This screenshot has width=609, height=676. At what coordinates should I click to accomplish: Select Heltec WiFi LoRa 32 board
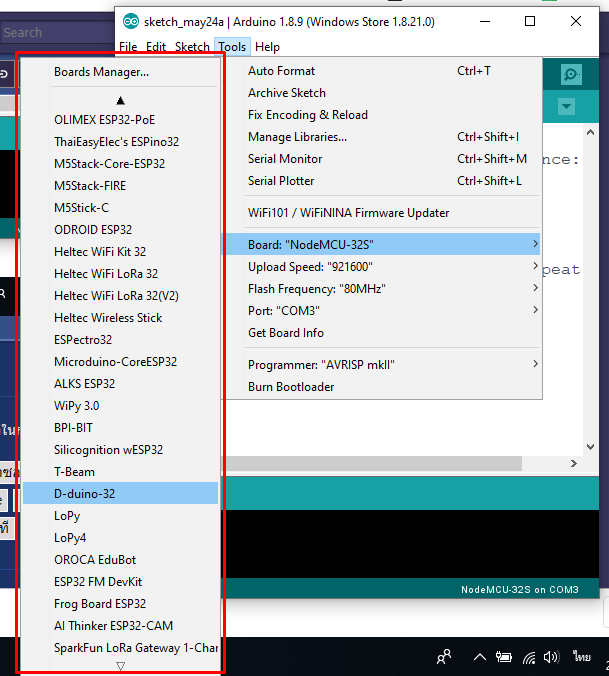point(121,273)
